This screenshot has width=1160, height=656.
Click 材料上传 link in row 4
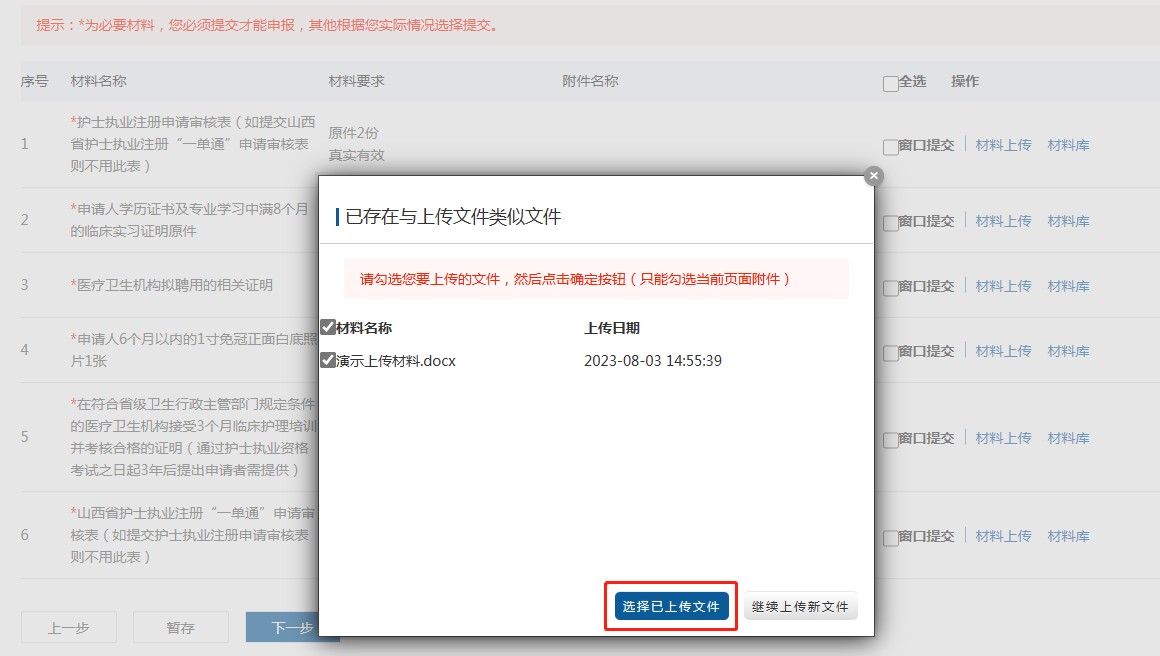[x=1003, y=351]
